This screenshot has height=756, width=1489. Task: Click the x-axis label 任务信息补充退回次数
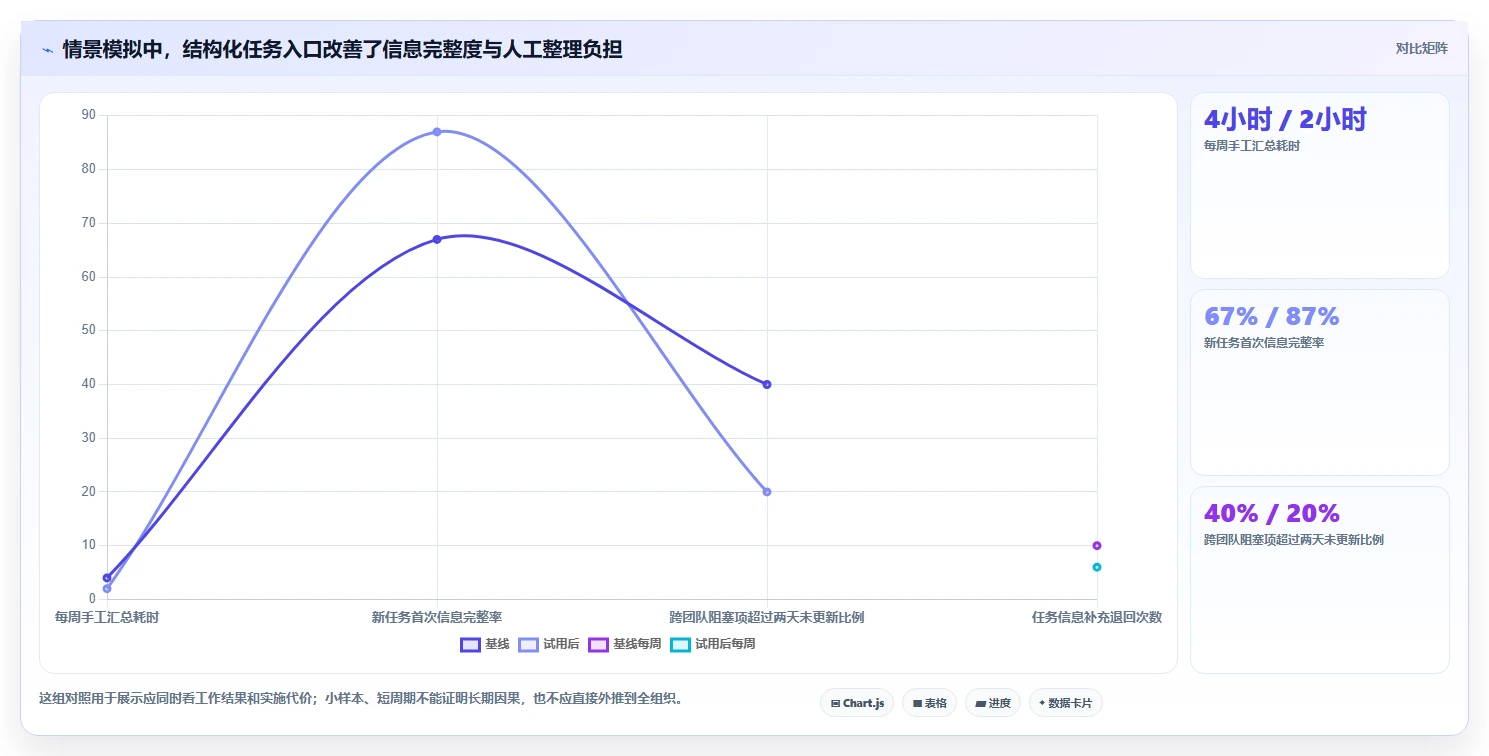pos(1097,617)
